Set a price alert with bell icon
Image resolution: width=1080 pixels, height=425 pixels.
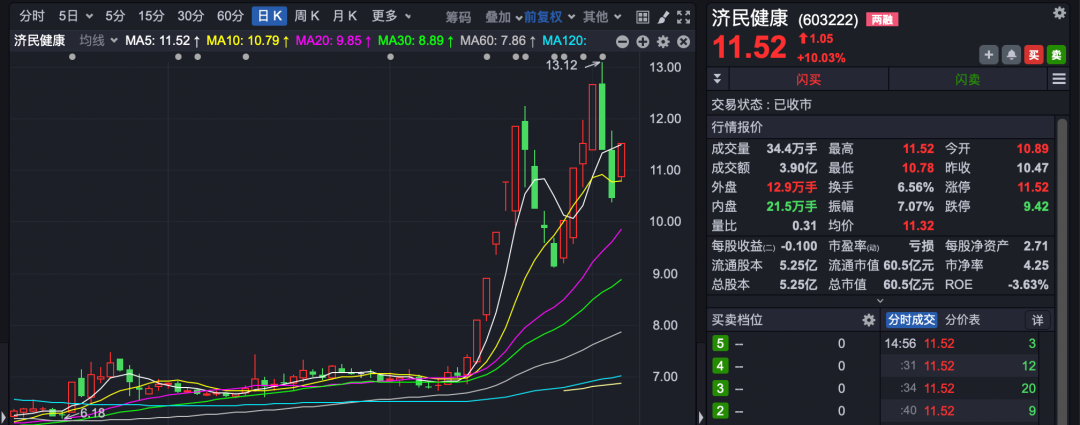coord(1011,55)
